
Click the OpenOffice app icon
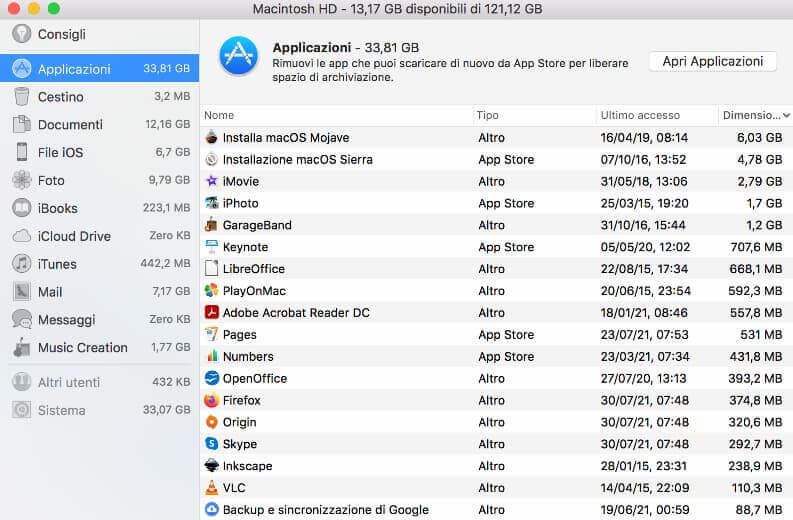[211, 378]
